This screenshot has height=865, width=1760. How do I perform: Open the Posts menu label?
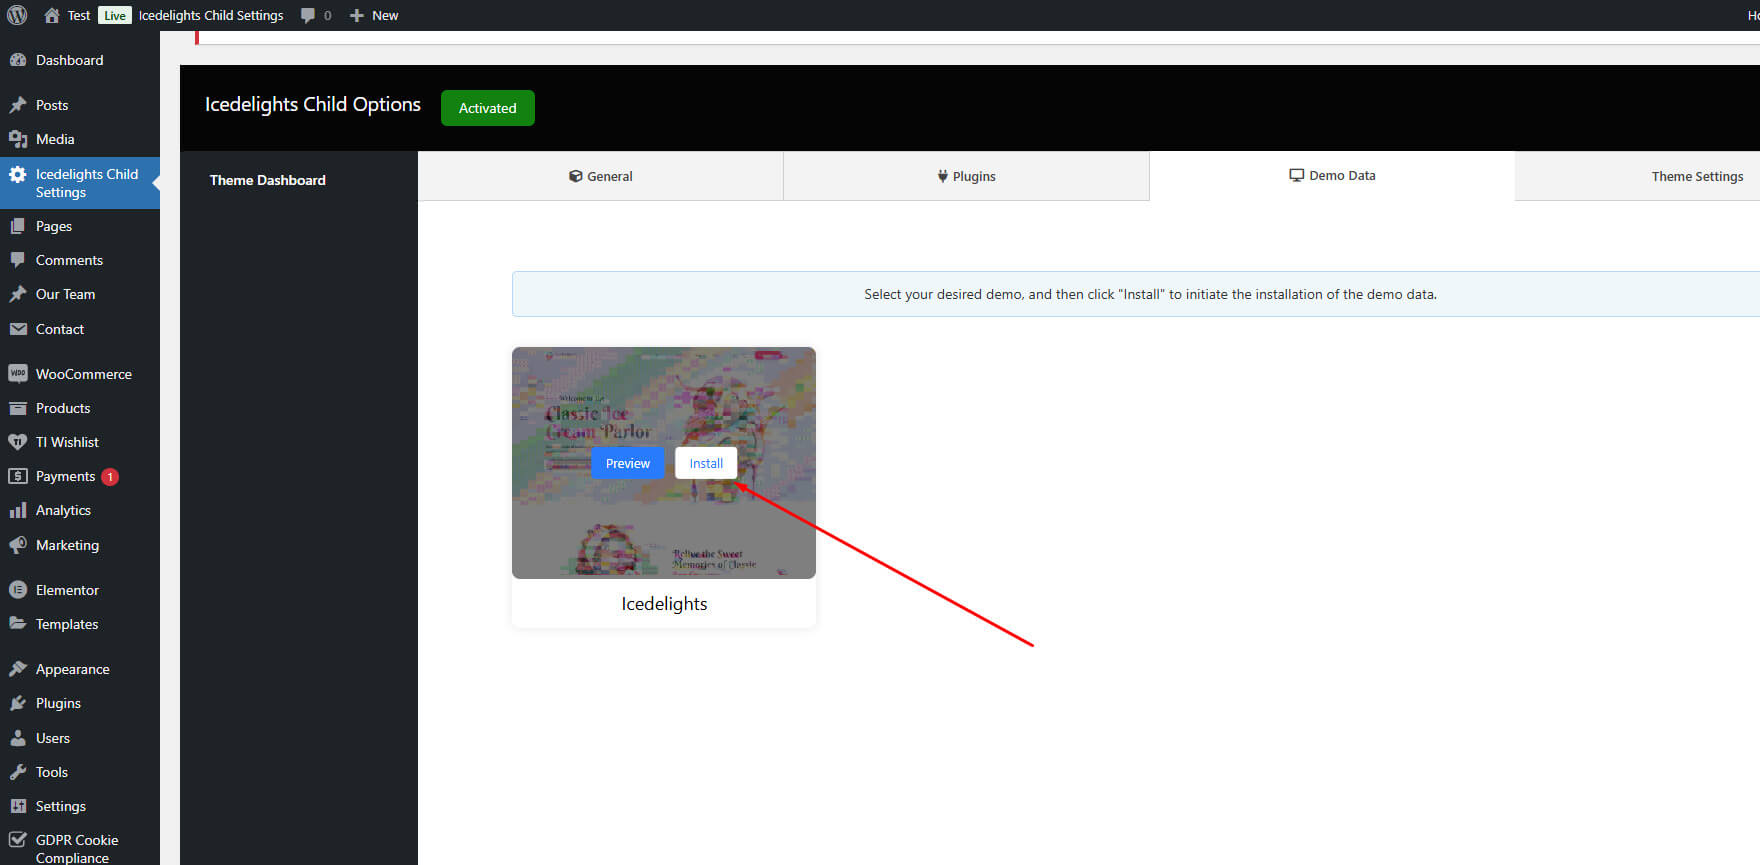pos(52,105)
